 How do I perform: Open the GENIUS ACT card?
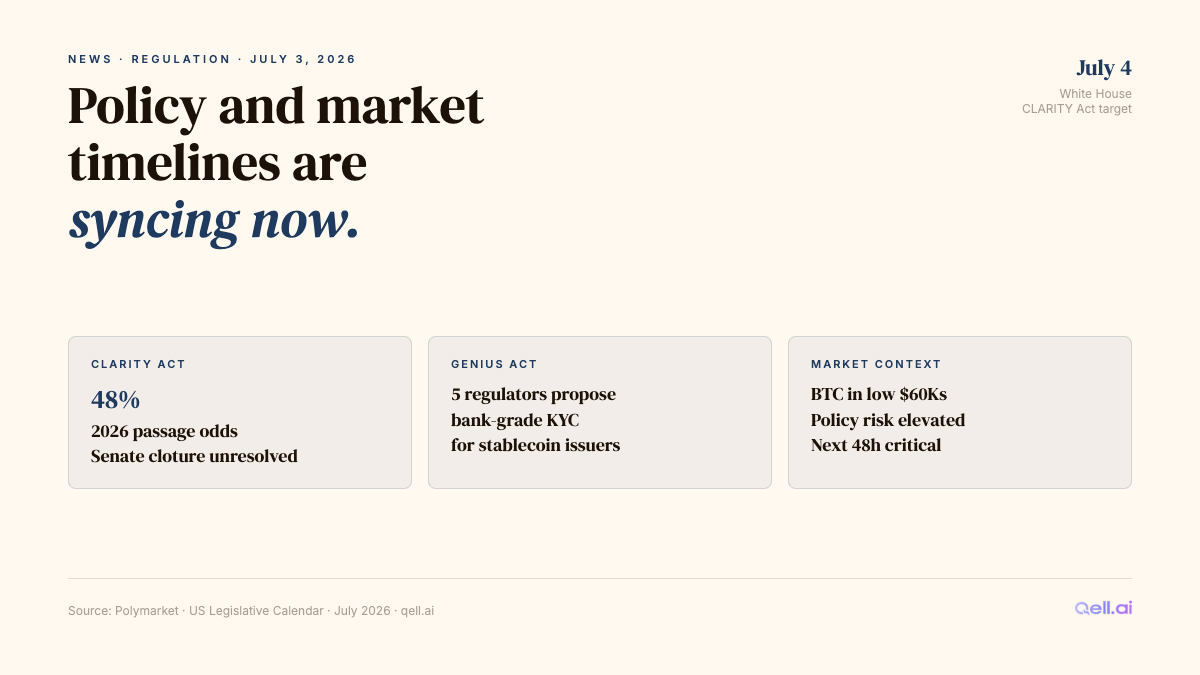(600, 412)
